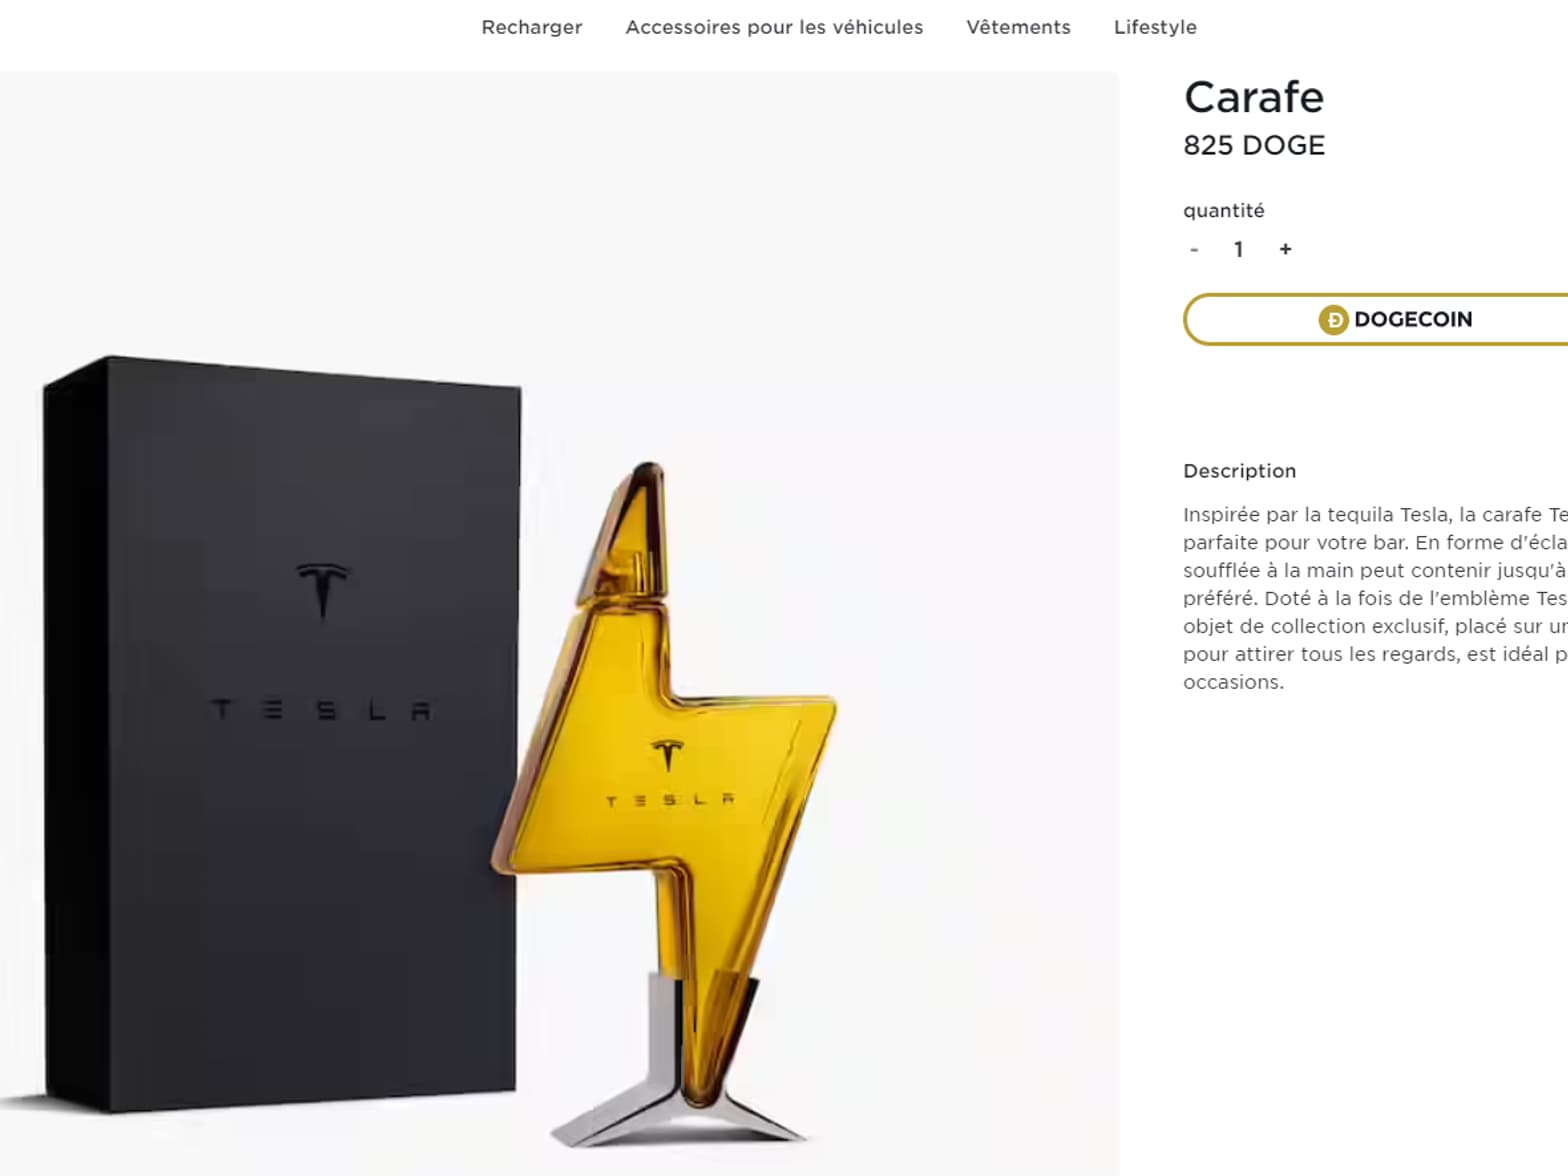Go to the Vêtements section
The image size is (1568, 1176).
click(1018, 27)
